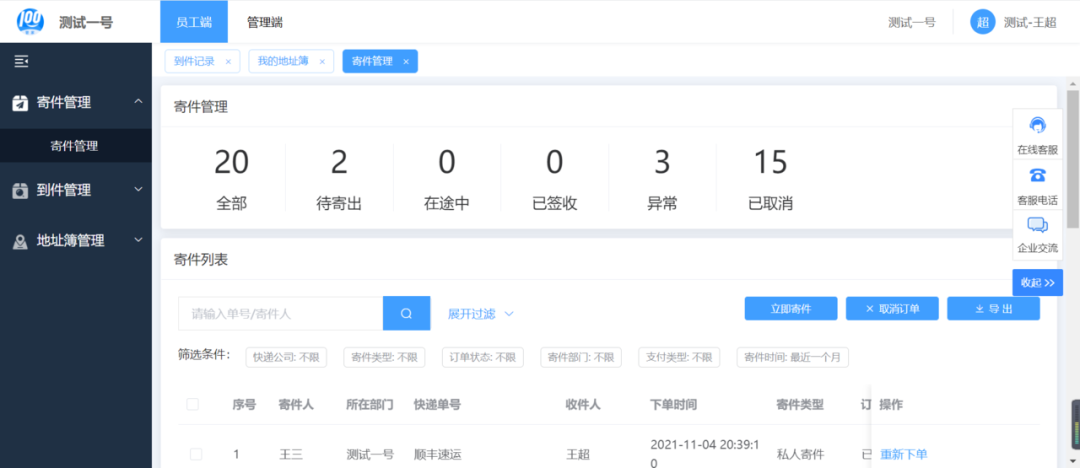The height and width of the screenshot is (468, 1080).
Task: Click 导出 export button
Action: click(x=993, y=309)
